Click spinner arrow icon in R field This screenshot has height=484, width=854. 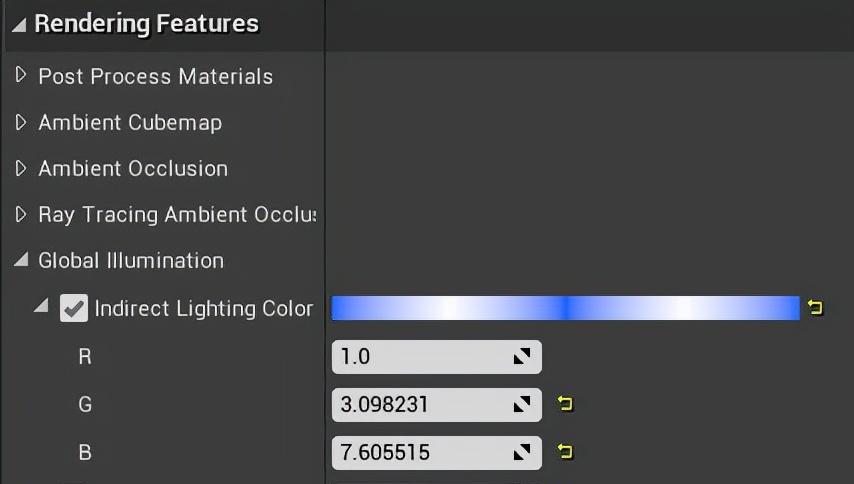click(x=522, y=357)
